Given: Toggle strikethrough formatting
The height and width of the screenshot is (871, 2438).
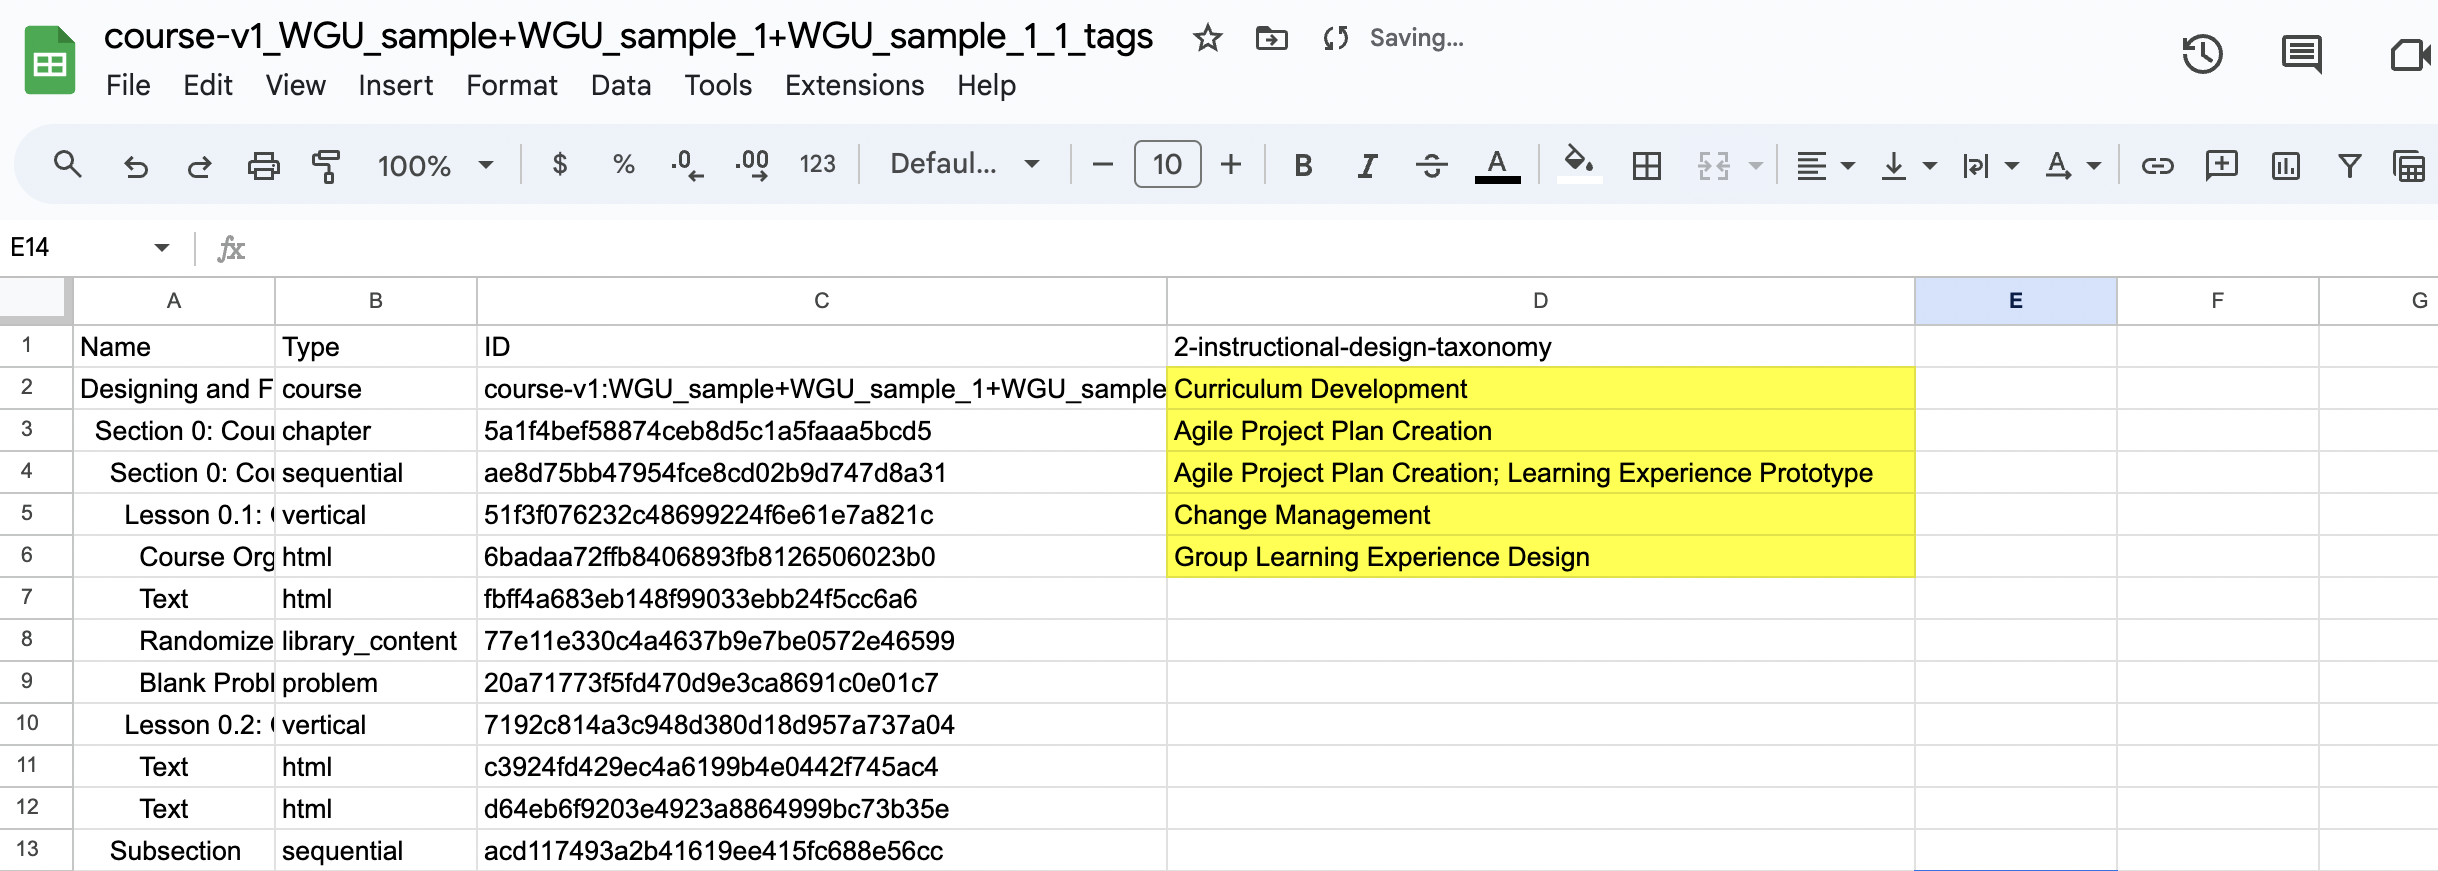Looking at the screenshot, I should tap(1431, 165).
